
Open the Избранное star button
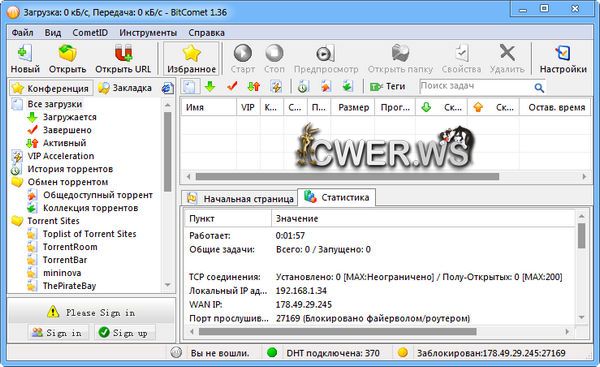click(x=191, y=59)
